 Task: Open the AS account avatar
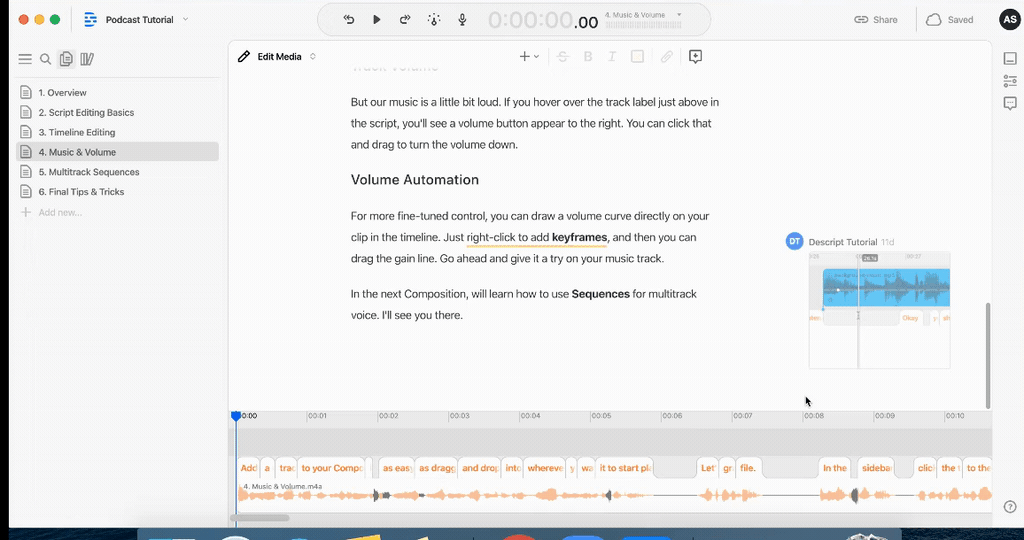tap(1010, 20)
